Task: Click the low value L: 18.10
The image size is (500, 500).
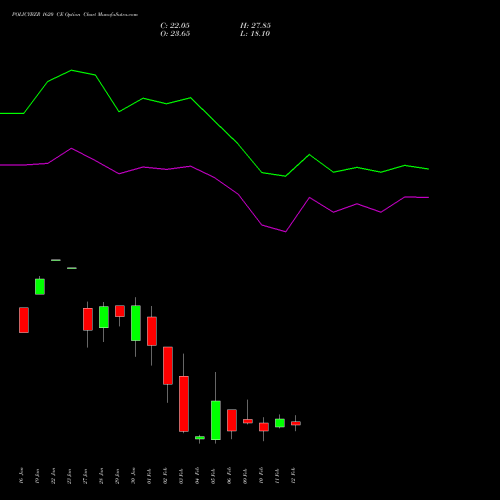Action: pyautogui.click(x=255, y=34)
